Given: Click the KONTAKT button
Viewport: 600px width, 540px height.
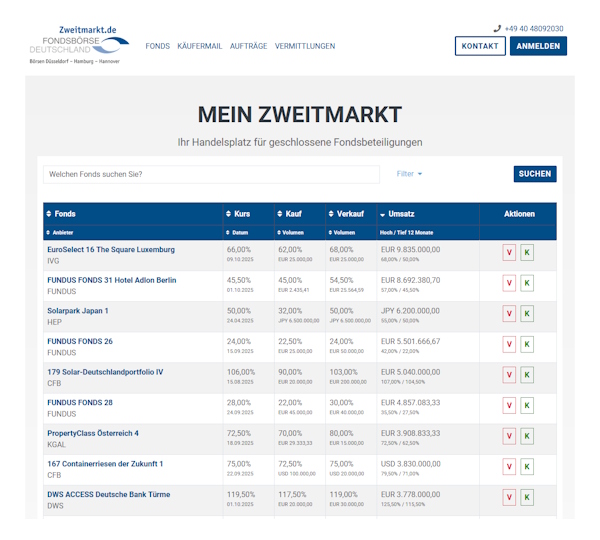Looking at the screenshot, I should click(x=480, y=46).
